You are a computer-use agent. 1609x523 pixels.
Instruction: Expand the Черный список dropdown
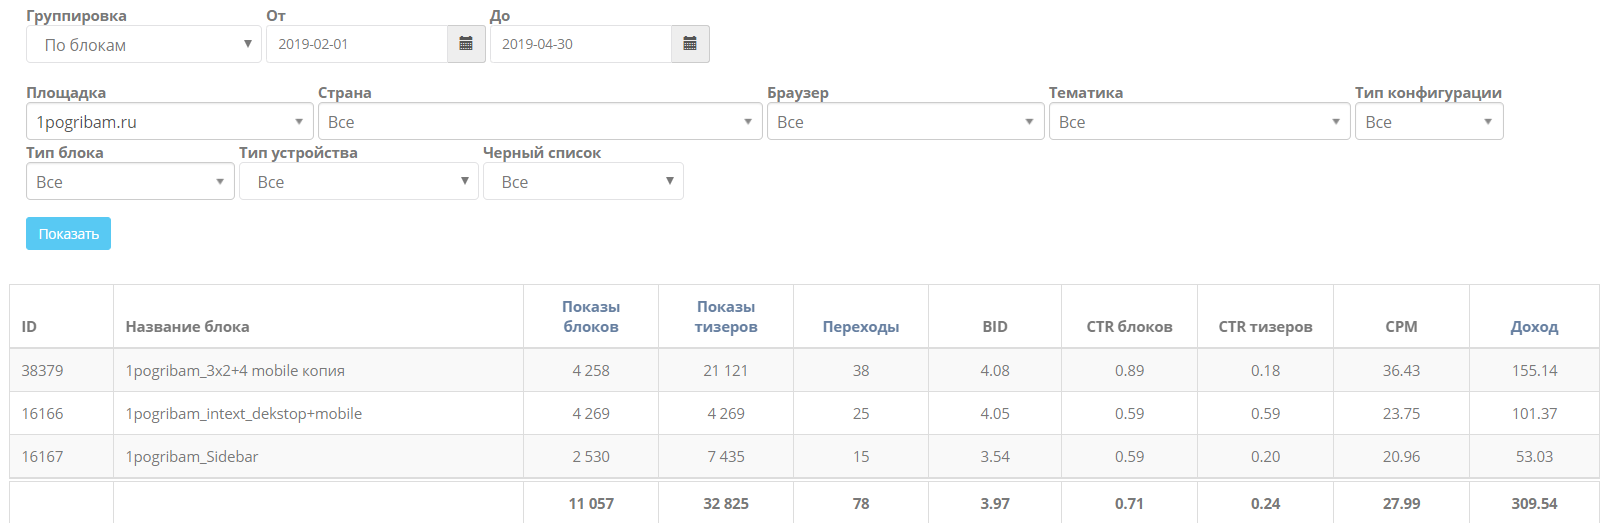pos(583,182)
